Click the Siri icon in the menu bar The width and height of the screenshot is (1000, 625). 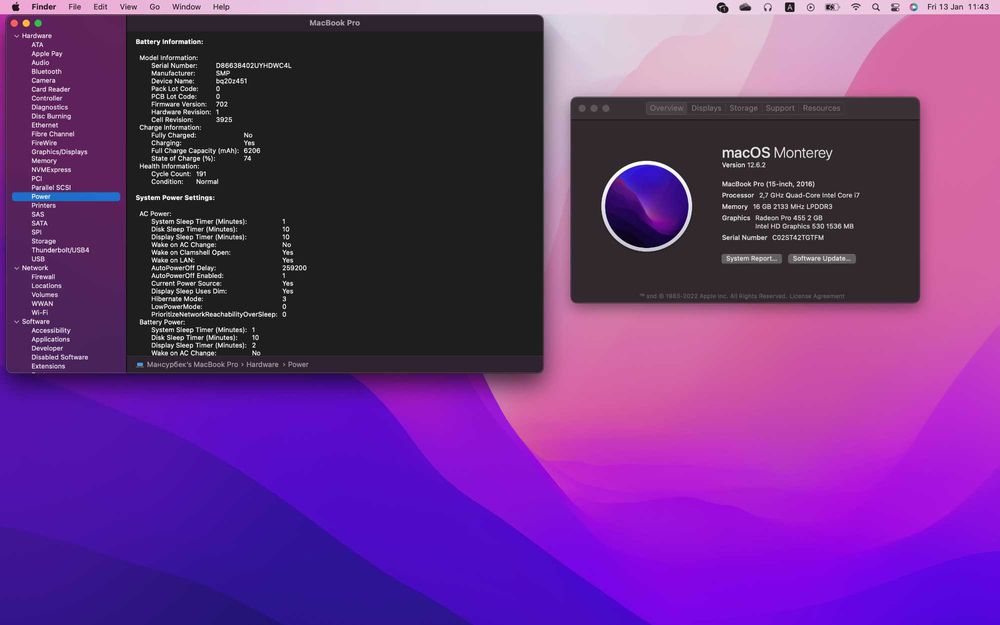(913, 7)
